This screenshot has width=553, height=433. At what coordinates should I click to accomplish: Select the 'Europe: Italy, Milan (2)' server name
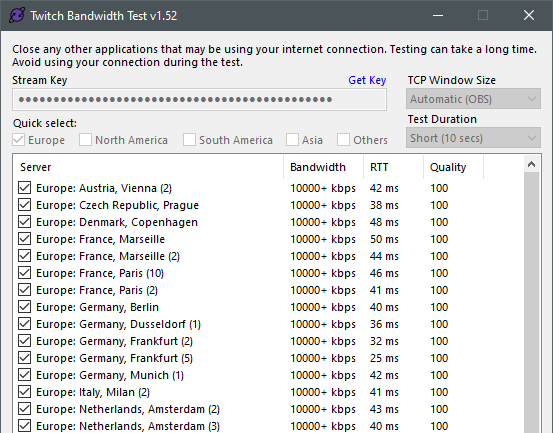tap(93, 392)
